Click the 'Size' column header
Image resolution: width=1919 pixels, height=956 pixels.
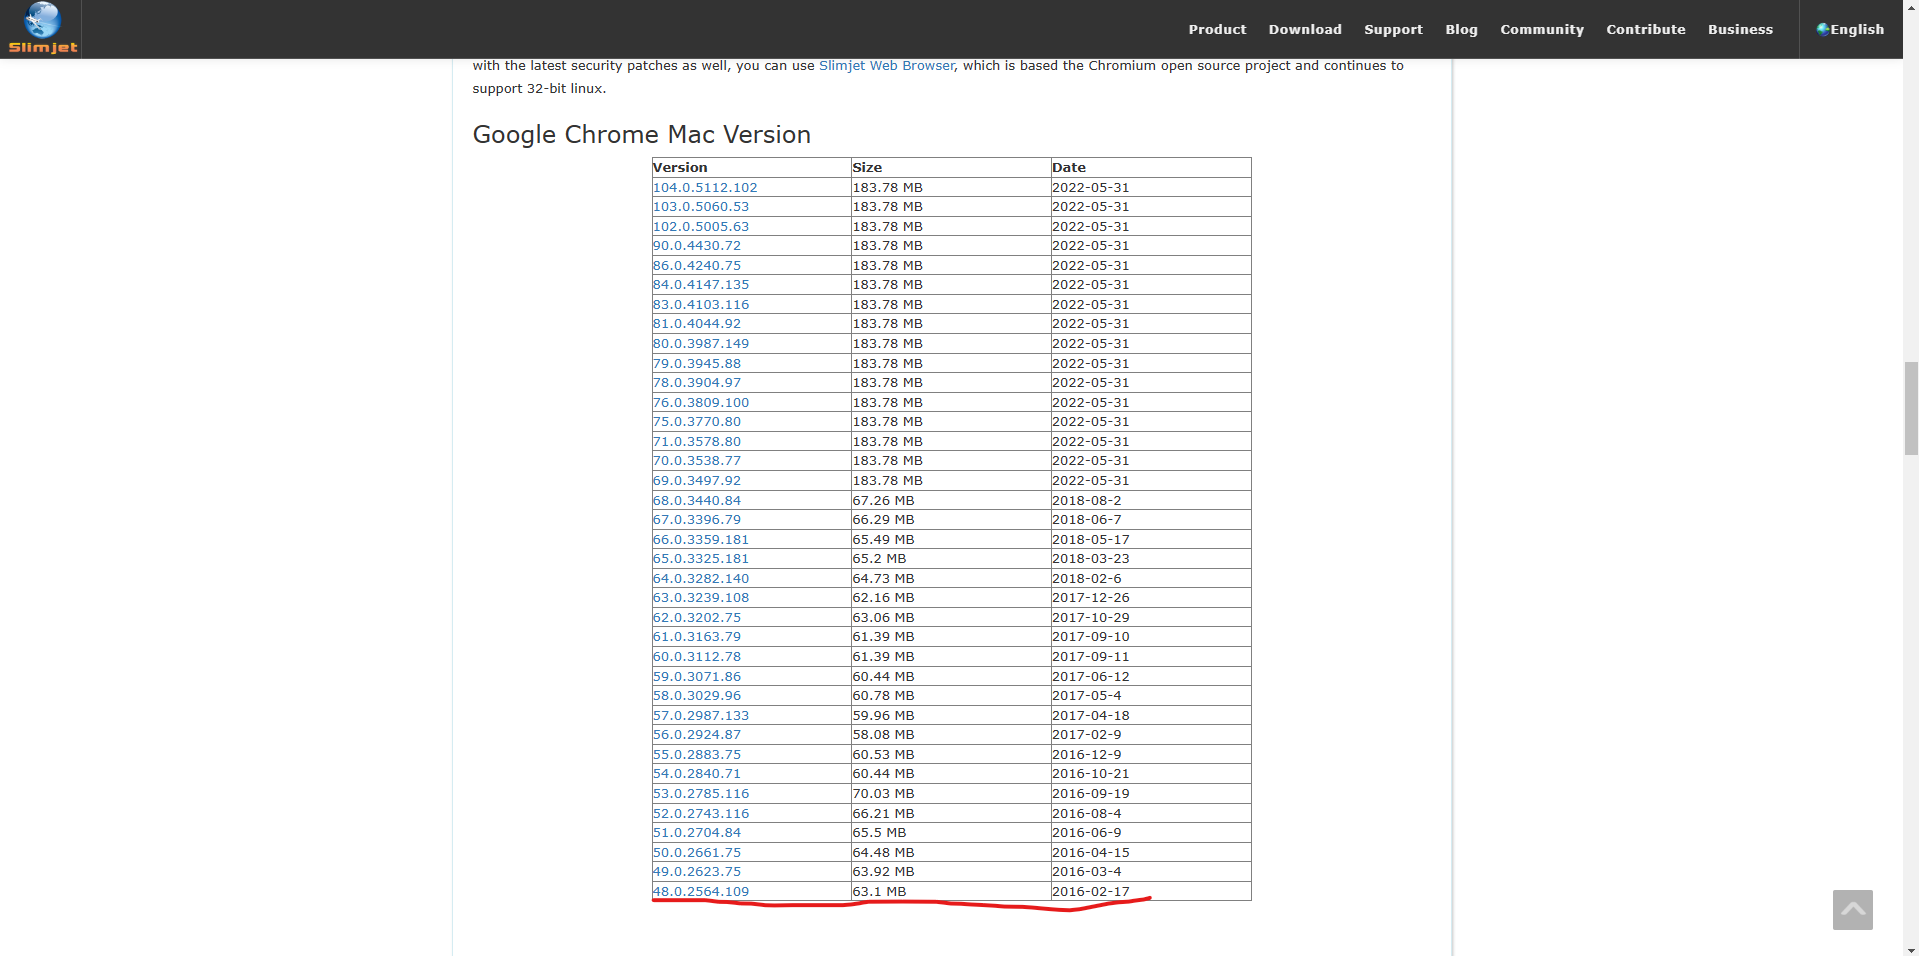(x=950, y=168)
